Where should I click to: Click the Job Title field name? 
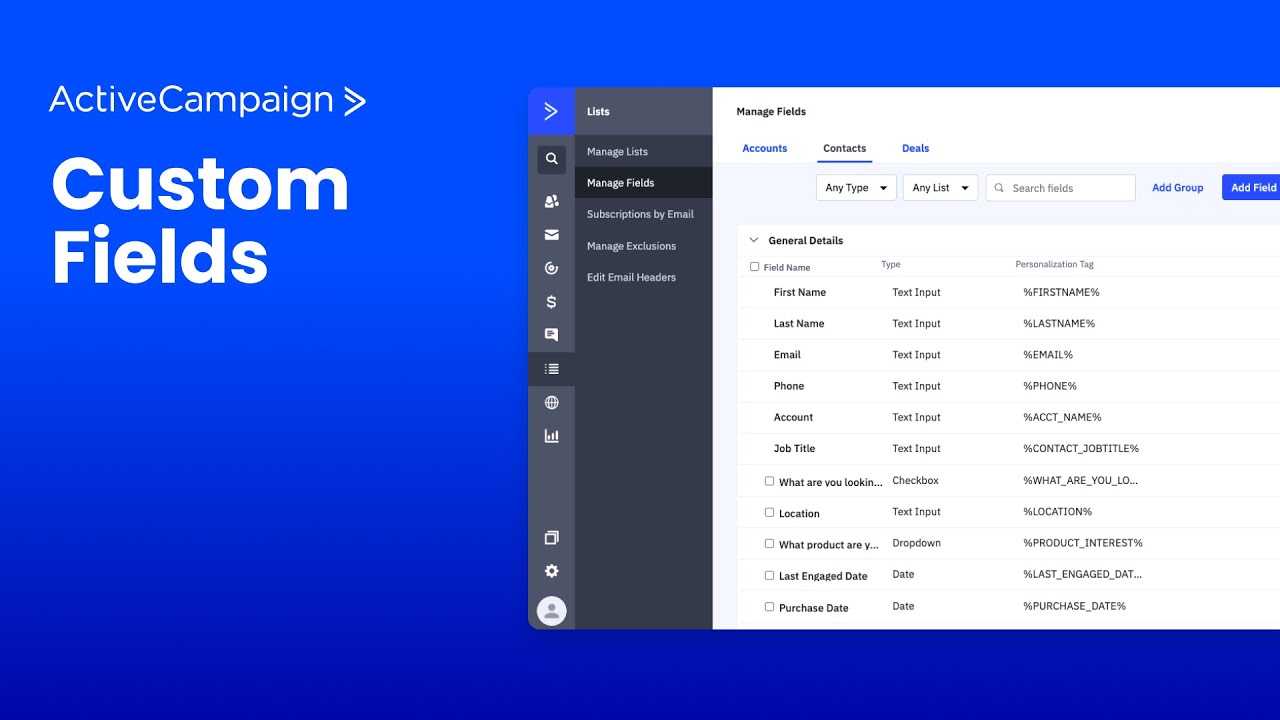click(x=795, y=449)
